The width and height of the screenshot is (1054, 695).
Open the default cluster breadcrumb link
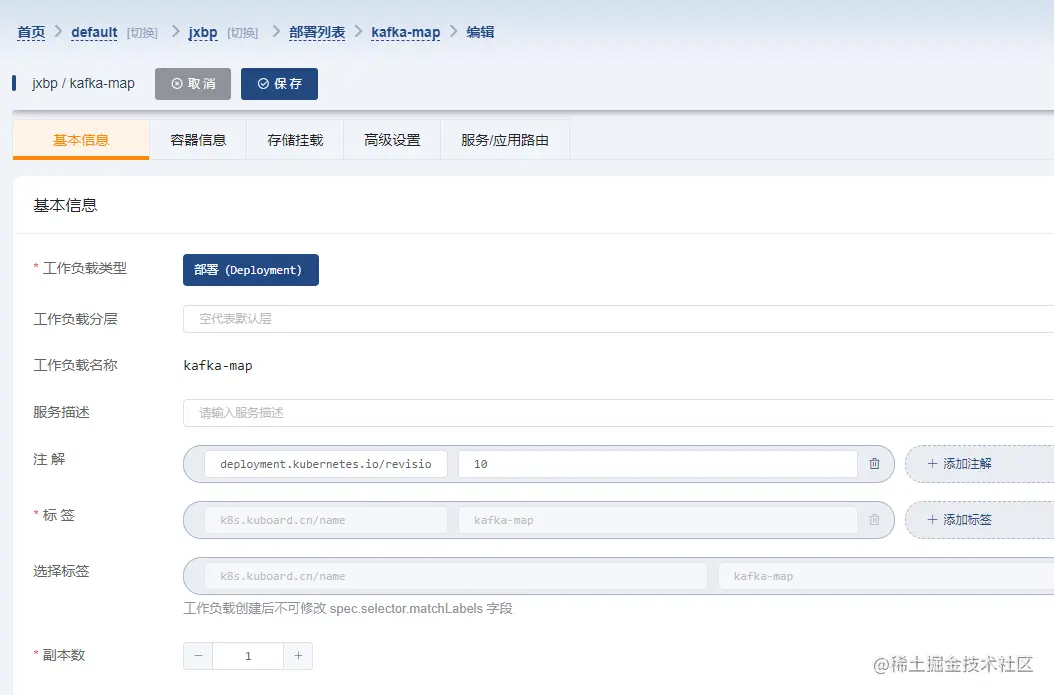(94, 32)
